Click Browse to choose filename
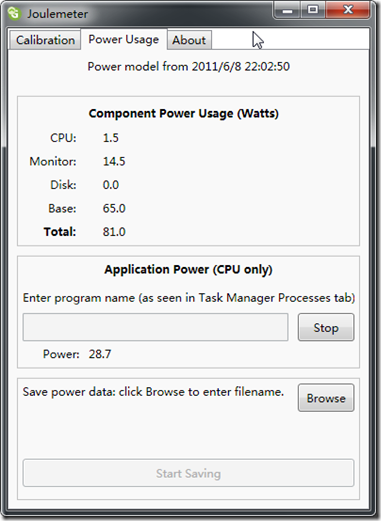 [326, 398]
